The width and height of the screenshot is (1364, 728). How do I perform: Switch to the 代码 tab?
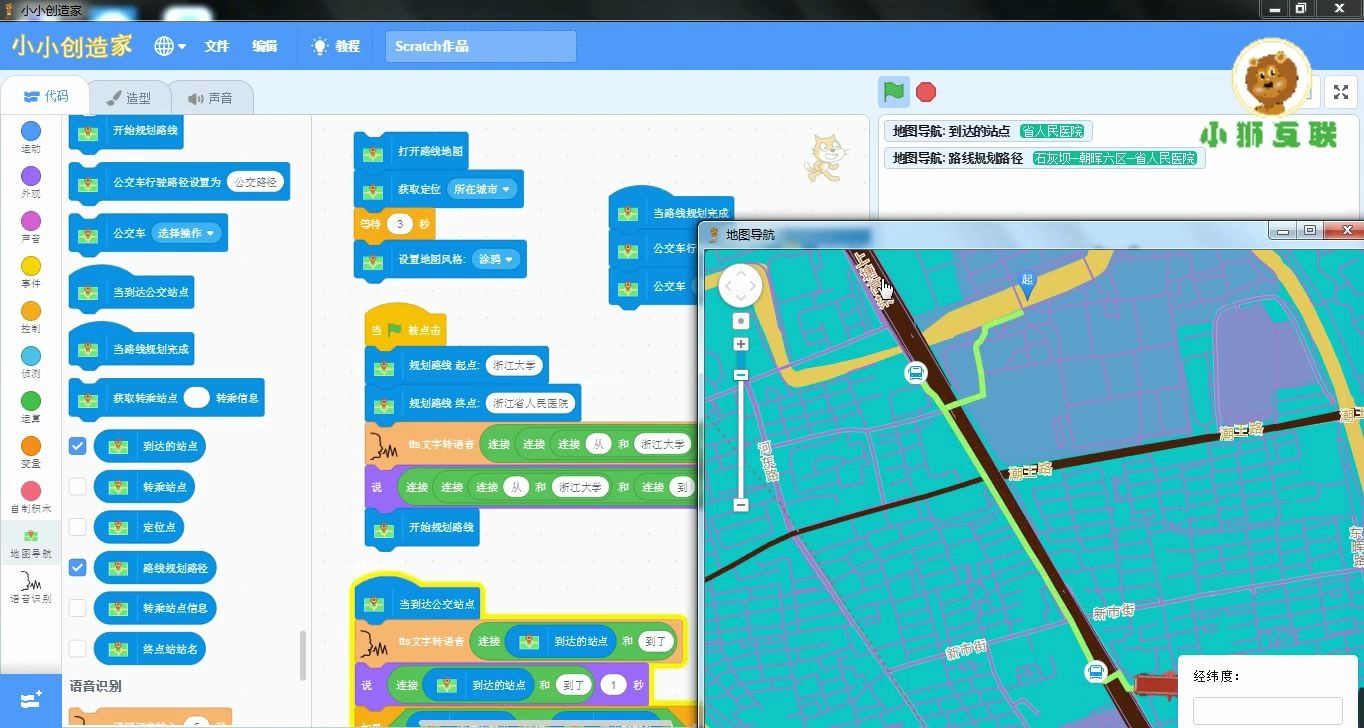pos(46,97)
